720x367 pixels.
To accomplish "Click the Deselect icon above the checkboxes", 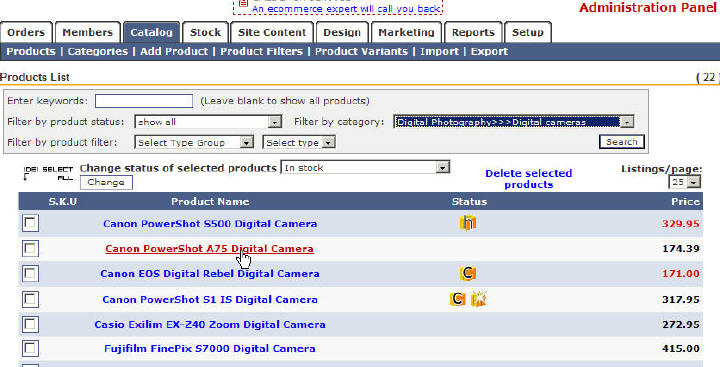I will coord(30,173).
